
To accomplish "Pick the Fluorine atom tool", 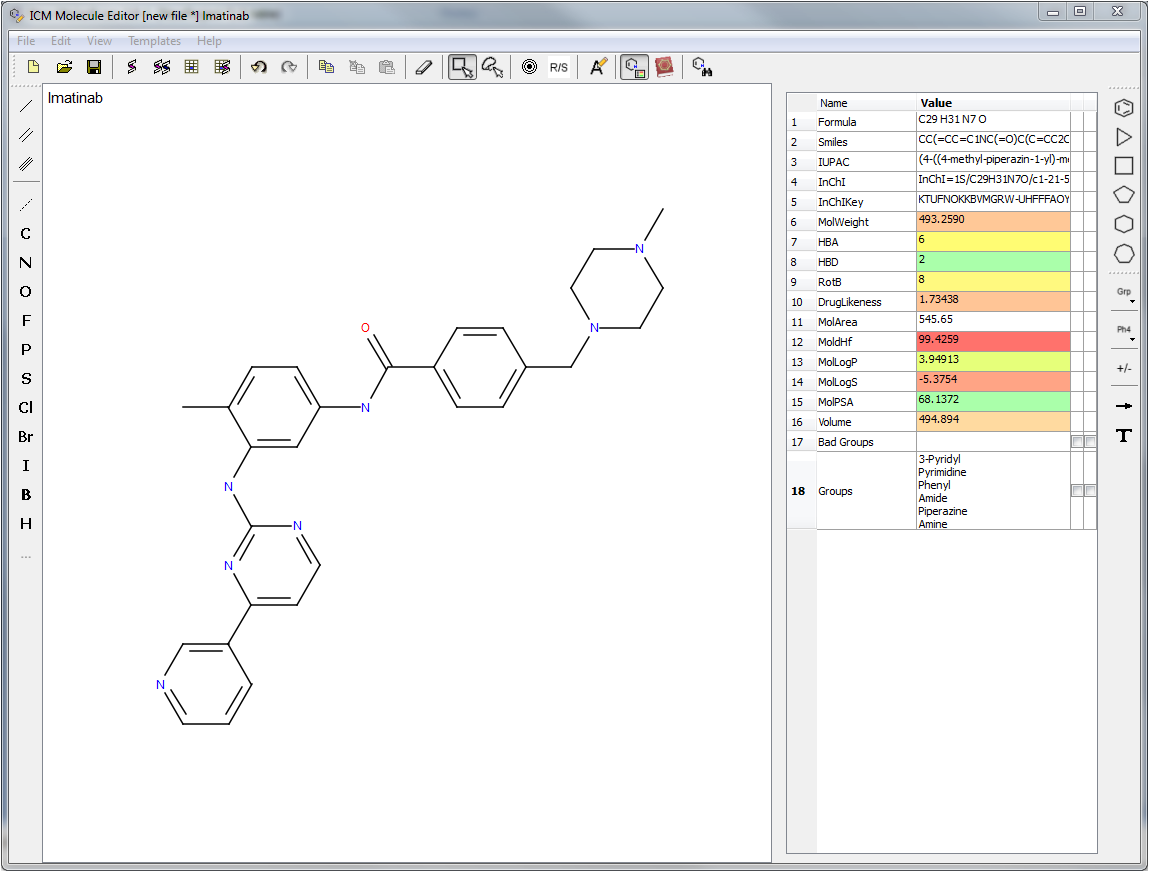I will click(26, 320).
